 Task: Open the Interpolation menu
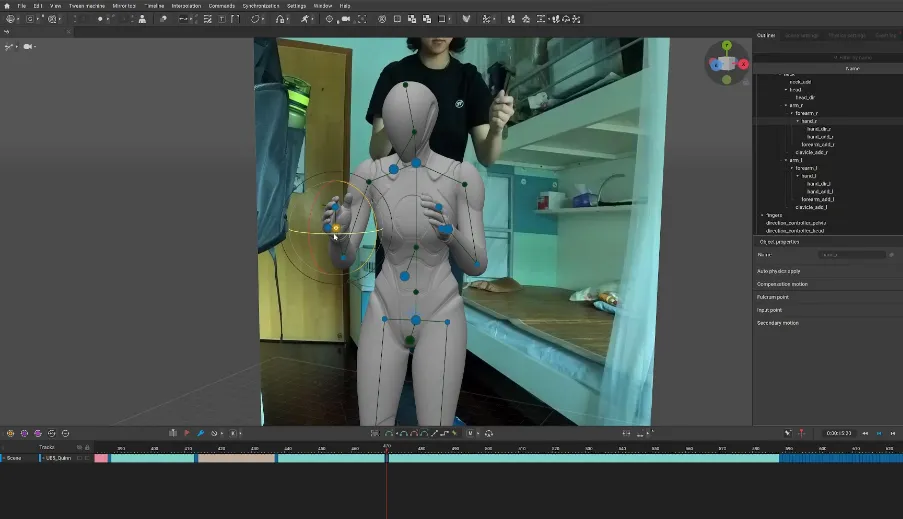tap(186, 6)
